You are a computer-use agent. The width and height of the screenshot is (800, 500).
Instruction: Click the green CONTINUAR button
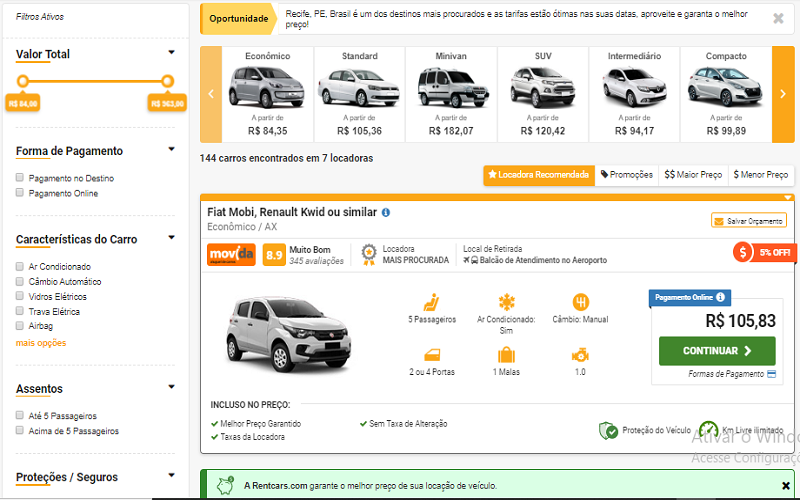click(717, 351)
